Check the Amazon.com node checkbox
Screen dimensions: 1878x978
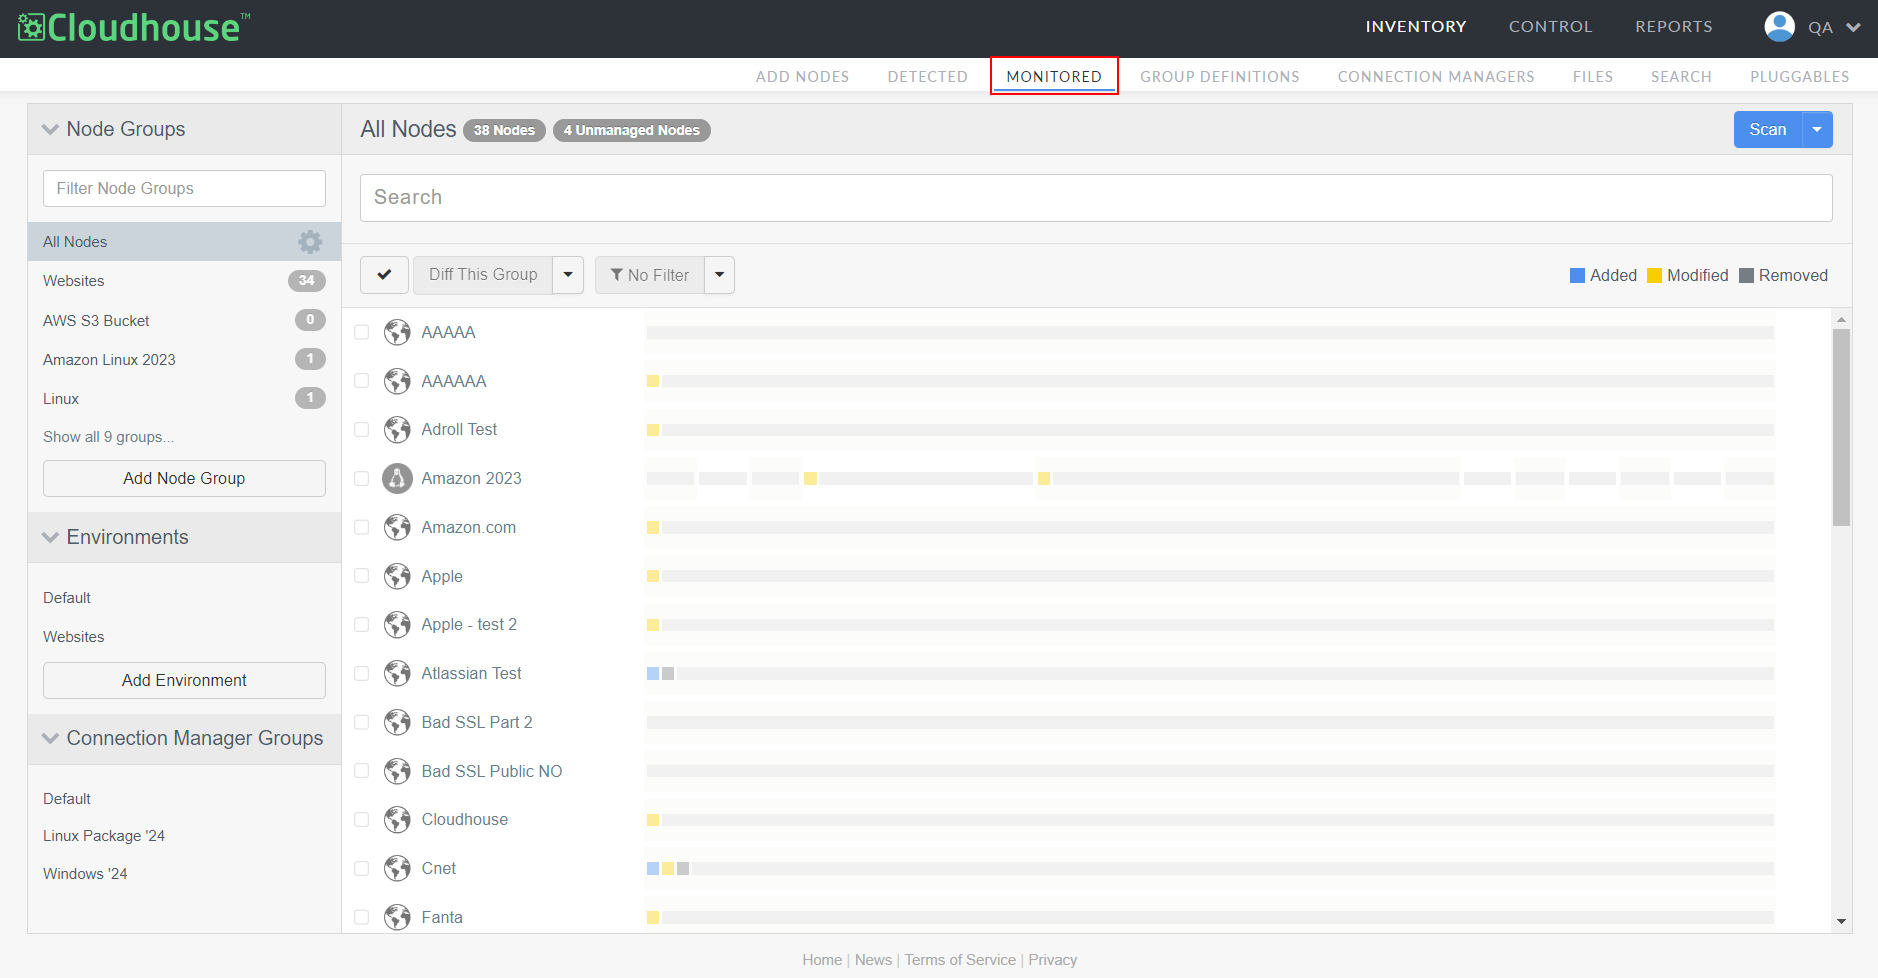pyautogui.click(x=362, y=527)
